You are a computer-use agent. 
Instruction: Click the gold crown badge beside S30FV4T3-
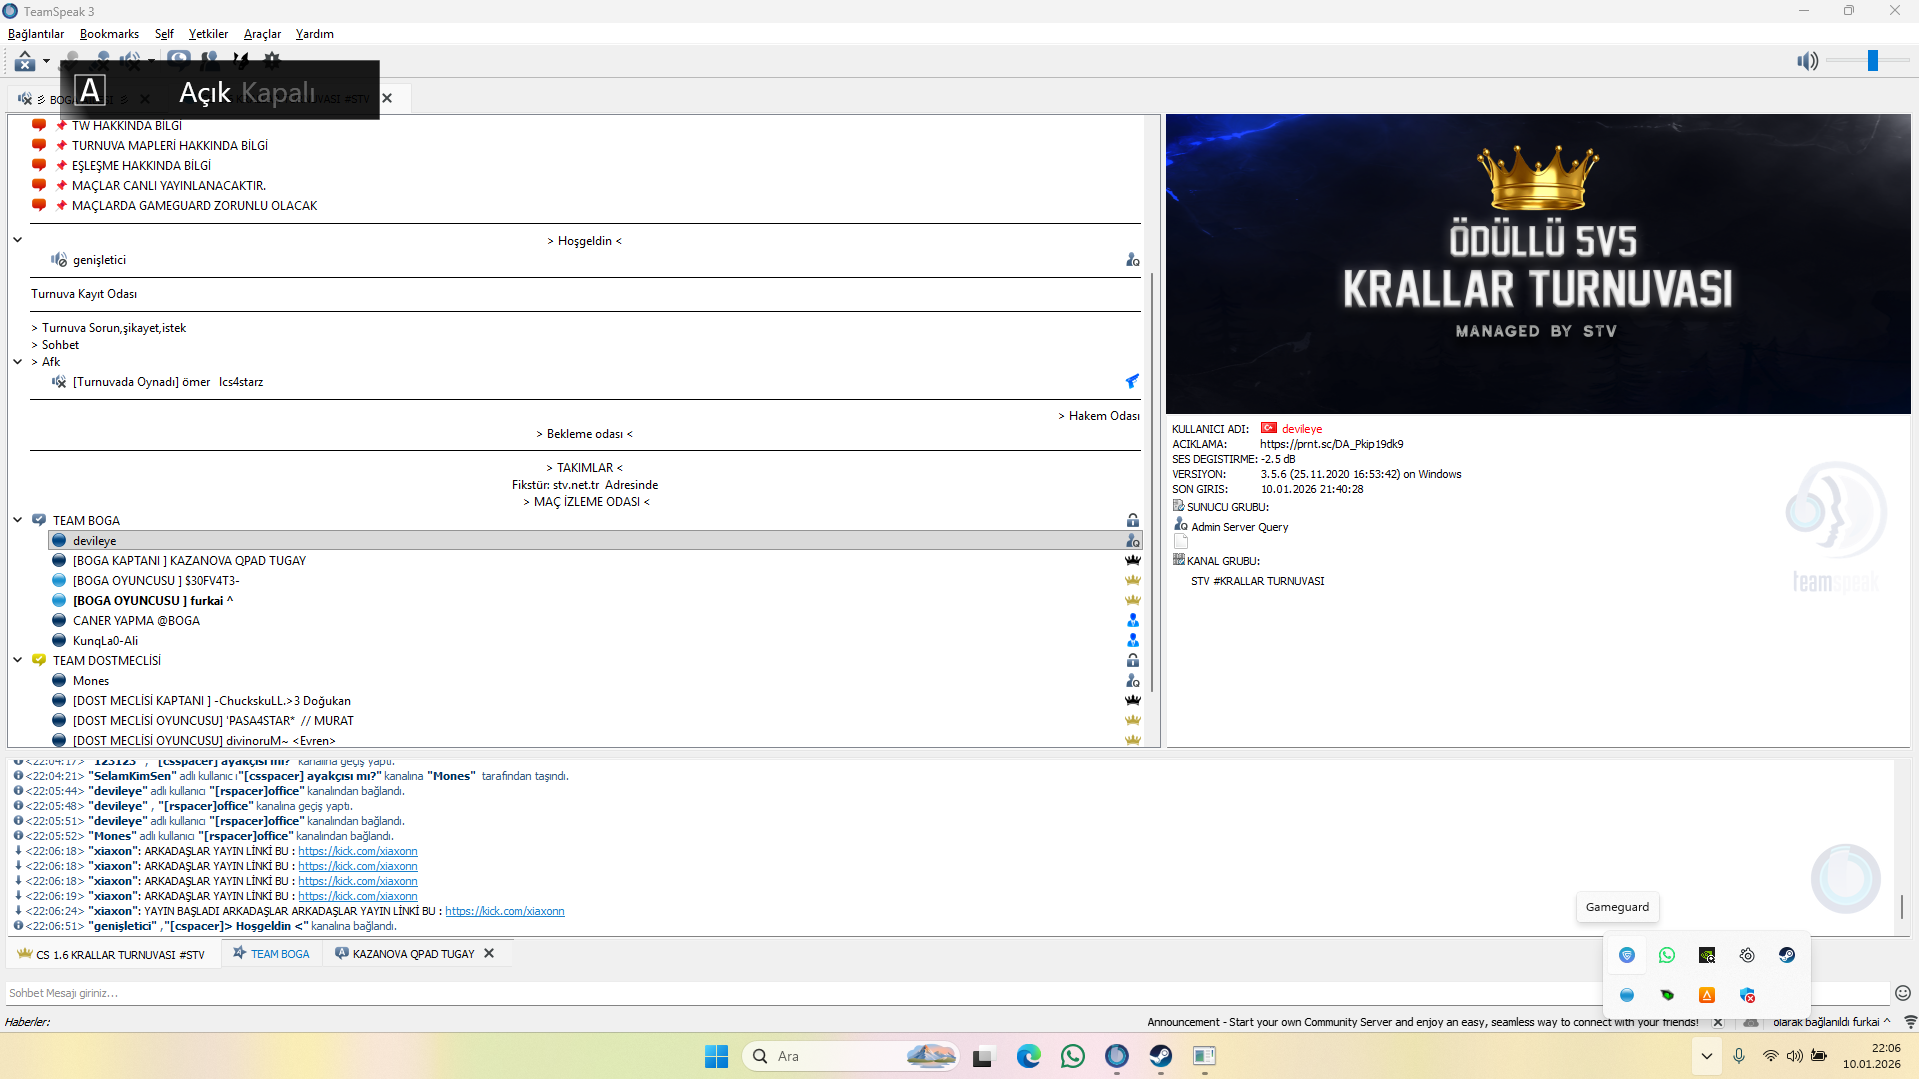click(x=1133, y=580)
